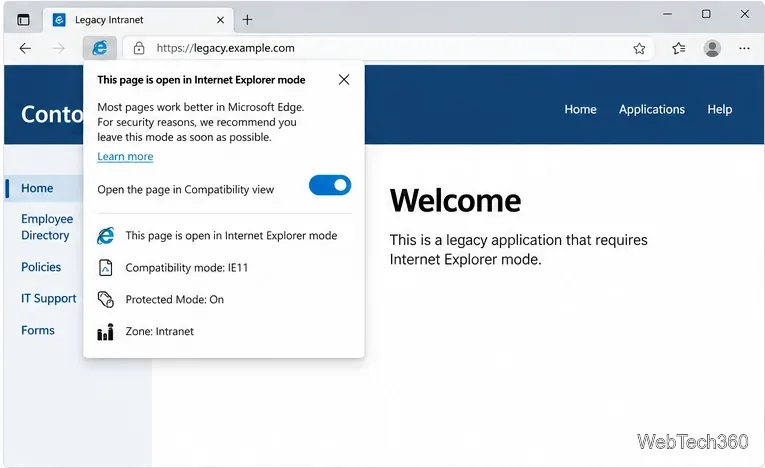
Task: Open Help in the top navigation
Action: (x=720, y=109)
